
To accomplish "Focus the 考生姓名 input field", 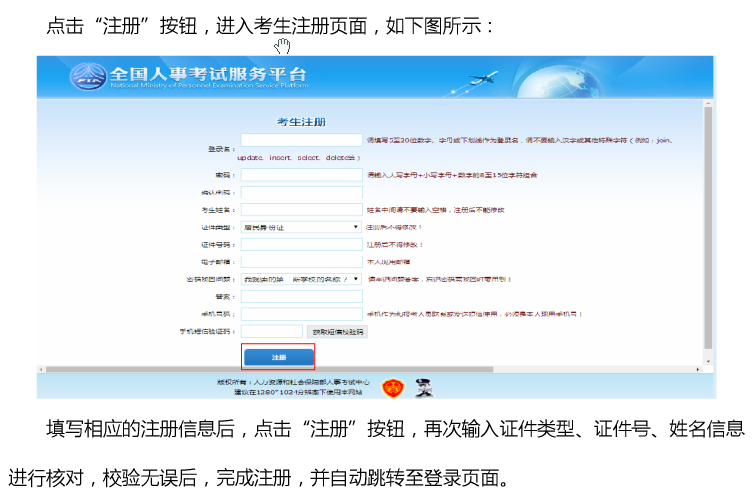I will coord(301,210).
